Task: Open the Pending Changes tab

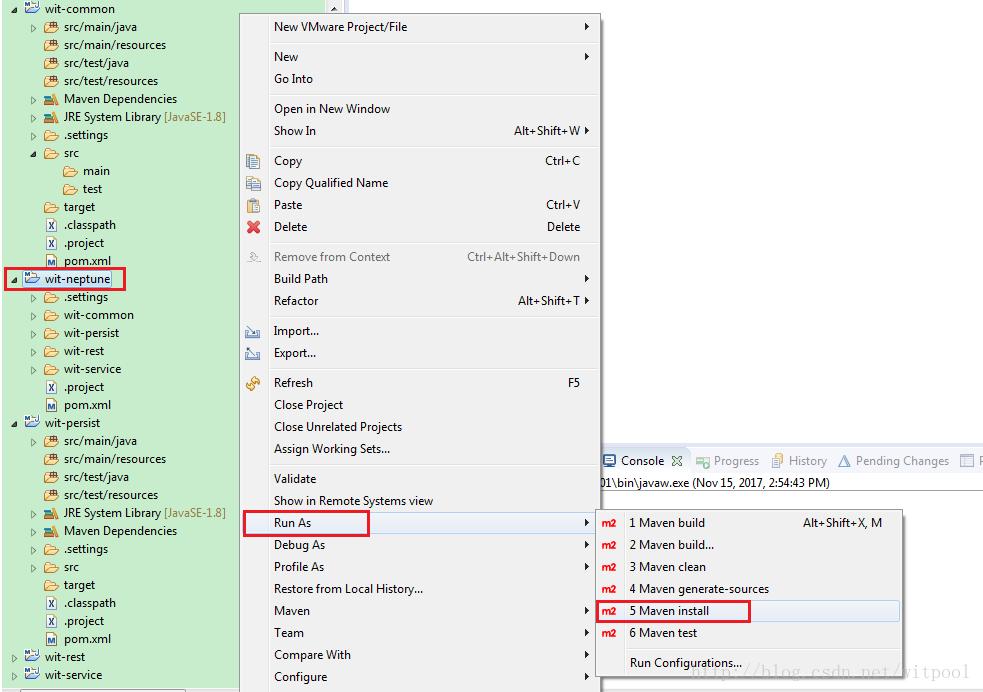Action: [x=900, y=461]
